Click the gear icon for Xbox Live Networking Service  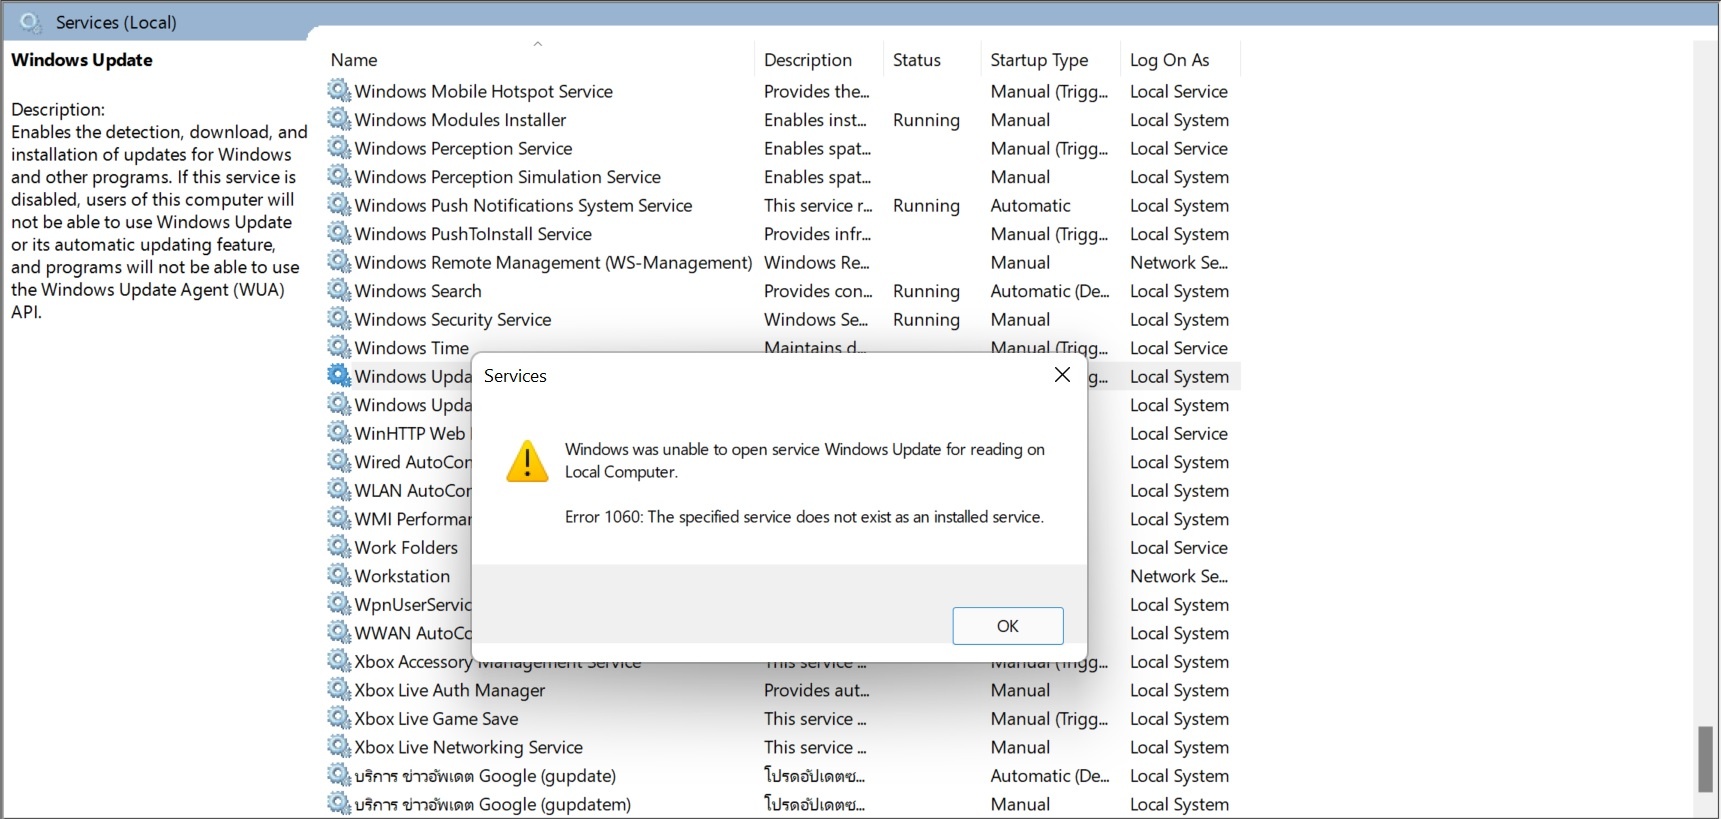339,746
